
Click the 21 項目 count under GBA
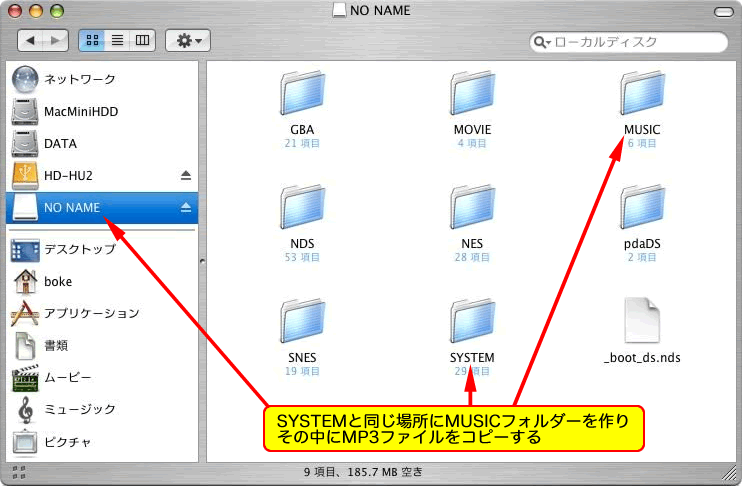[x=302, y=143]
